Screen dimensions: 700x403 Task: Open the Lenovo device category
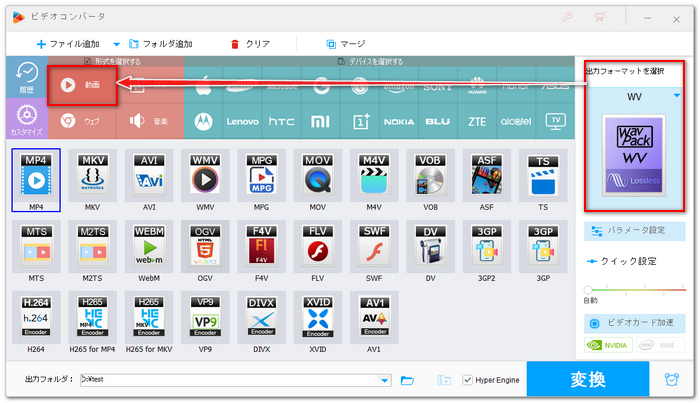tap(242, 121)
